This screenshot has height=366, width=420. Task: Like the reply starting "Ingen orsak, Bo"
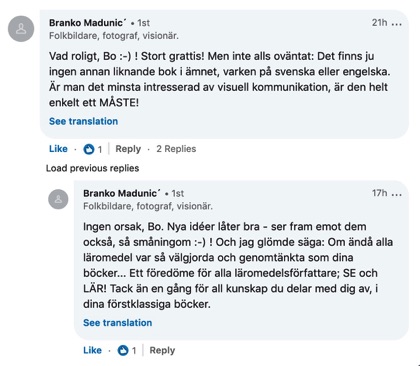92,350
